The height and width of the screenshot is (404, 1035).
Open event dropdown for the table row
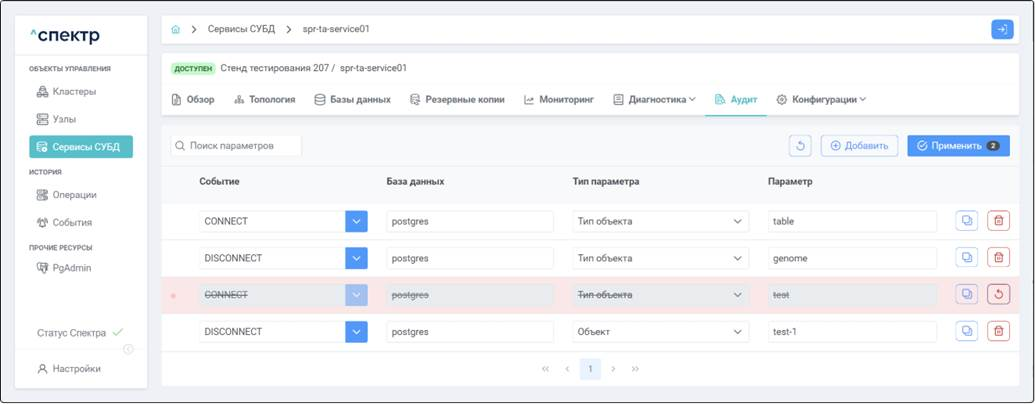(x=356, y=221)
